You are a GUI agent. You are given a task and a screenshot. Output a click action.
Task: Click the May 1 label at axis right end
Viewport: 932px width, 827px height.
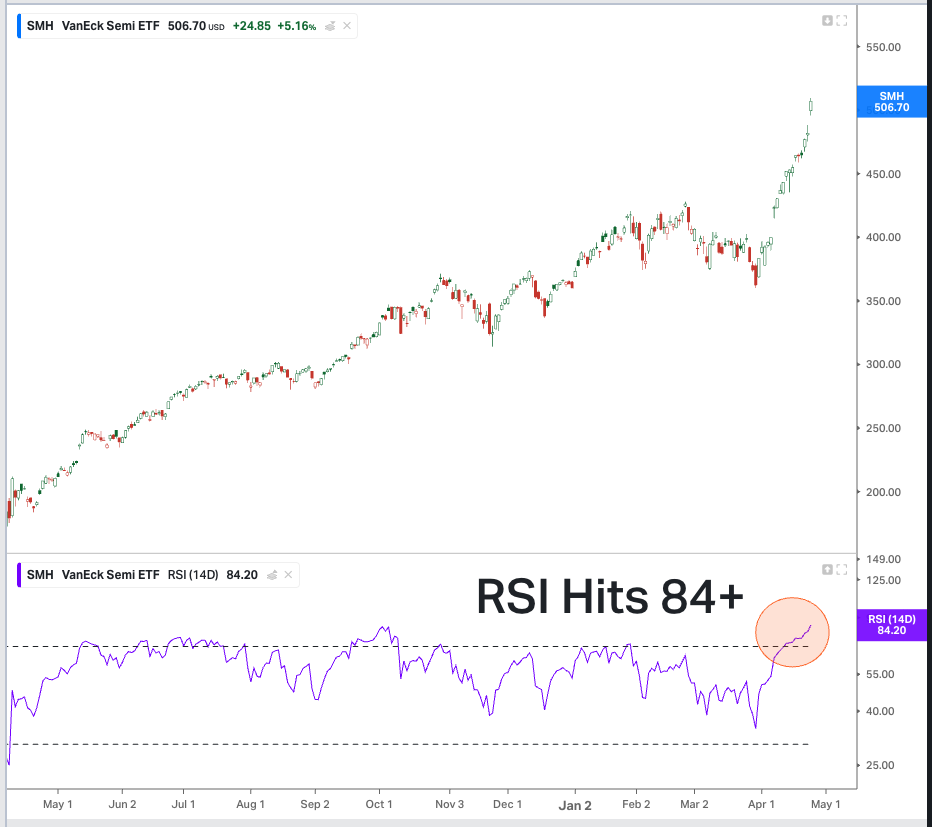point(825,804)
